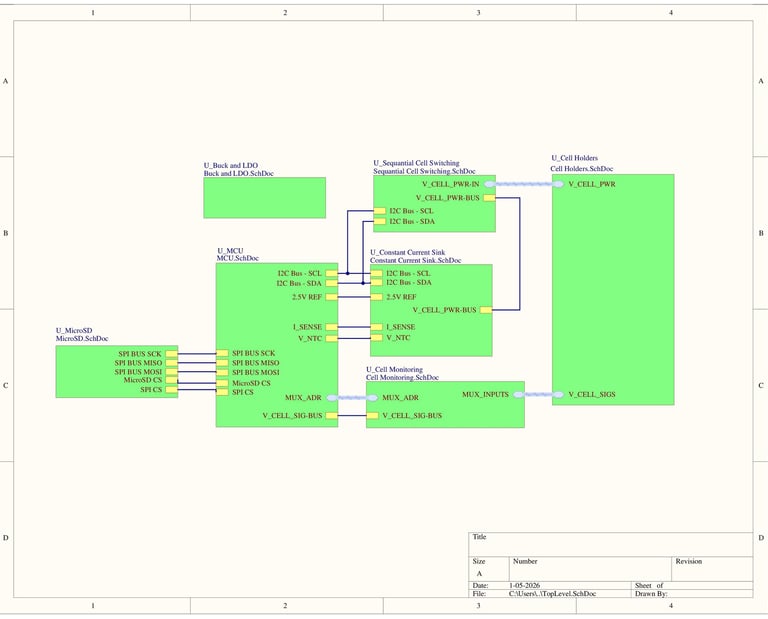The image size is (768, 619).
Task: Click the Cell Holders.SchDoc filename label
Action: [x=581, y=168]
